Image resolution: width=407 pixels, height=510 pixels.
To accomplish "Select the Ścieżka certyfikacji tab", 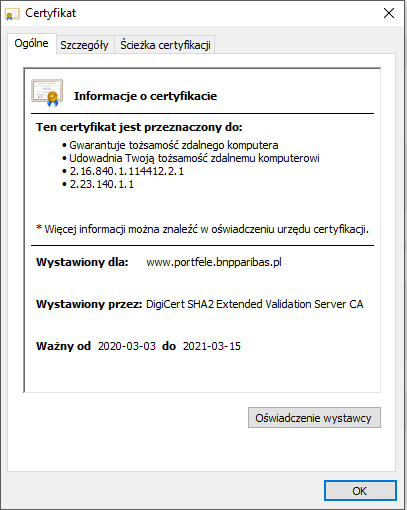I will click(x=165, y=45).
